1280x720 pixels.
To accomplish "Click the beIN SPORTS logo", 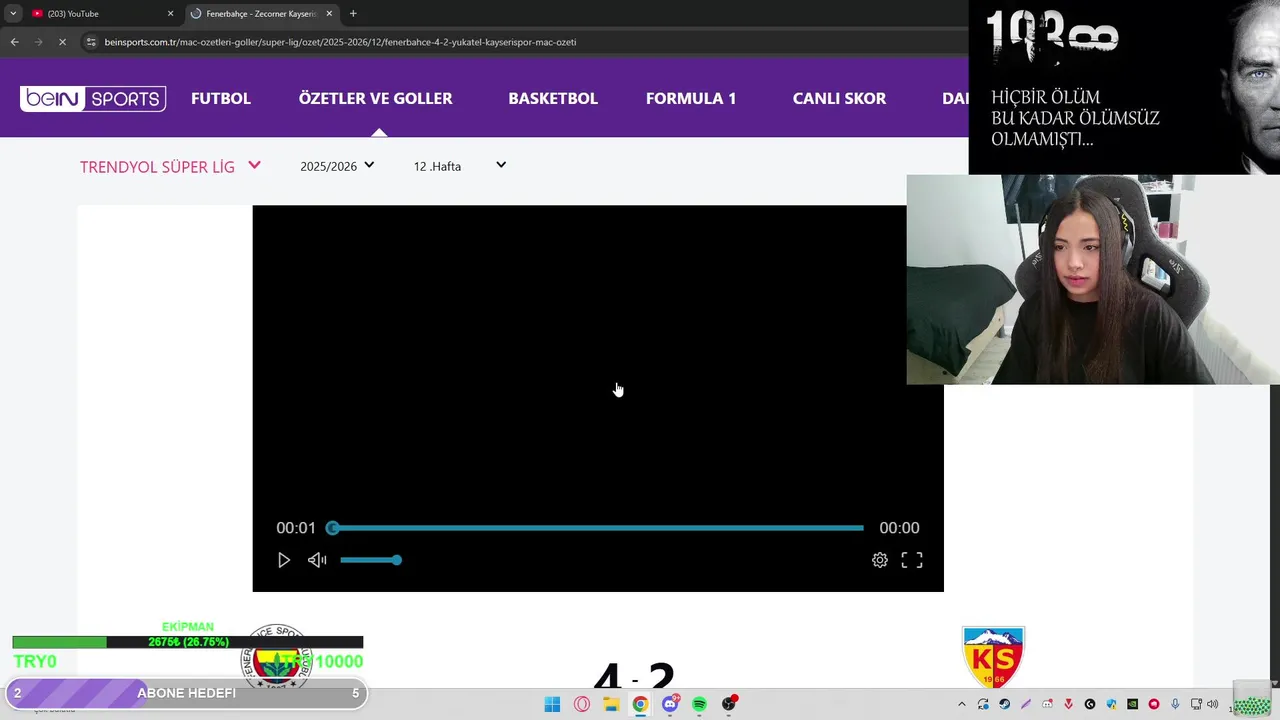I will [x=93, y=98].
